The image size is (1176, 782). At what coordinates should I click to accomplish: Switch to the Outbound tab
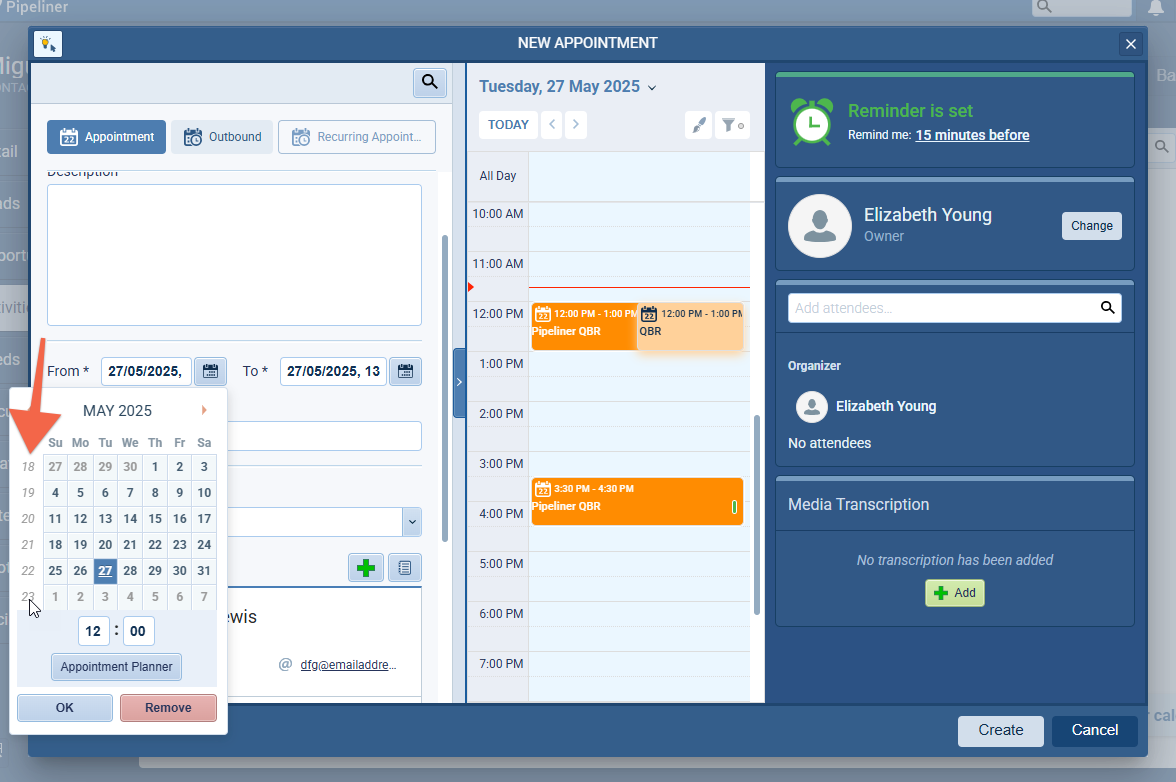coord(222,137)
